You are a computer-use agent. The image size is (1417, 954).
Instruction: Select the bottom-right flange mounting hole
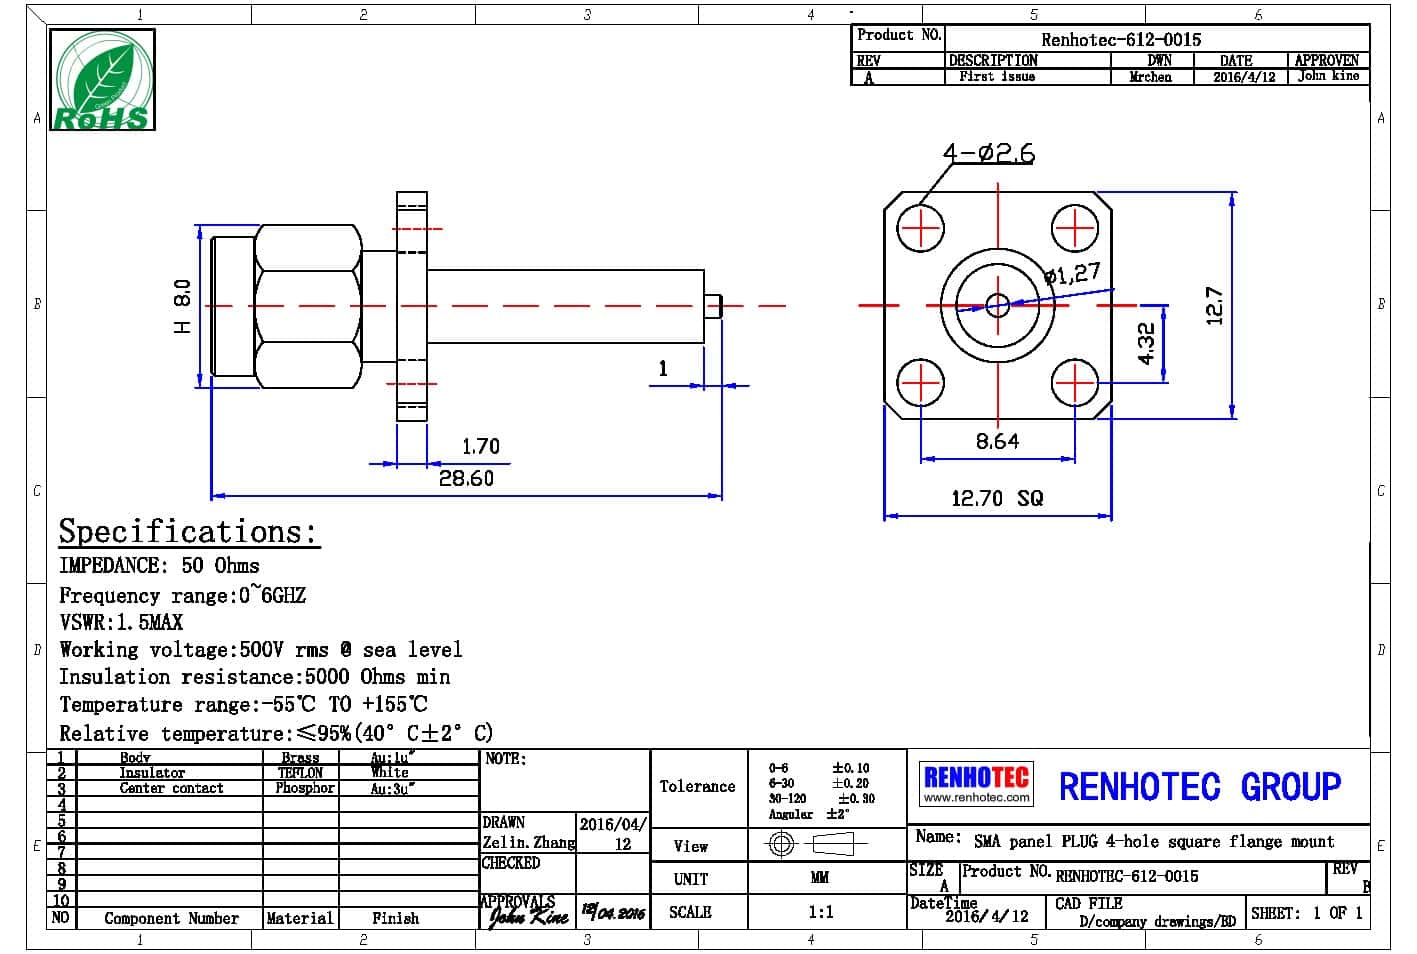(x=1074, y=383)
